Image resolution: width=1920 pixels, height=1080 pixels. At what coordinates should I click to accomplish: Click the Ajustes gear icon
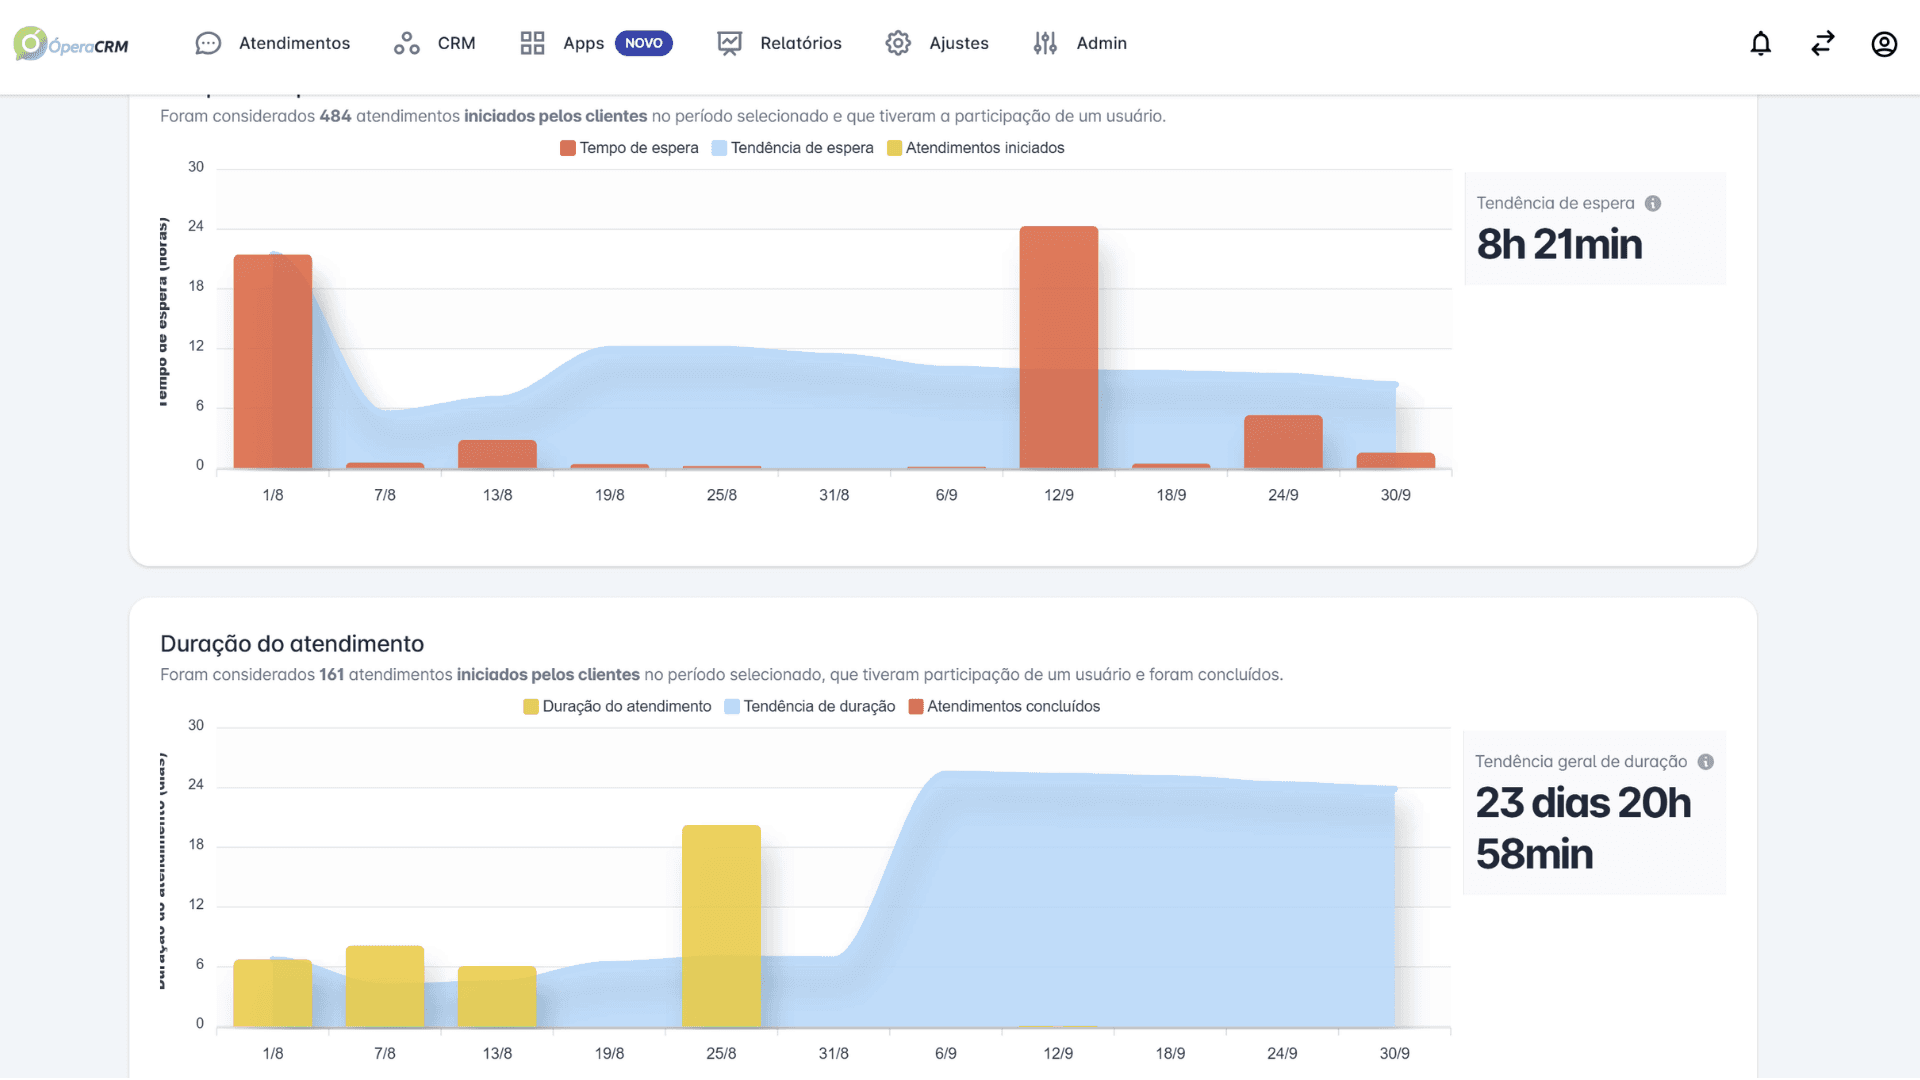(898, 43)
